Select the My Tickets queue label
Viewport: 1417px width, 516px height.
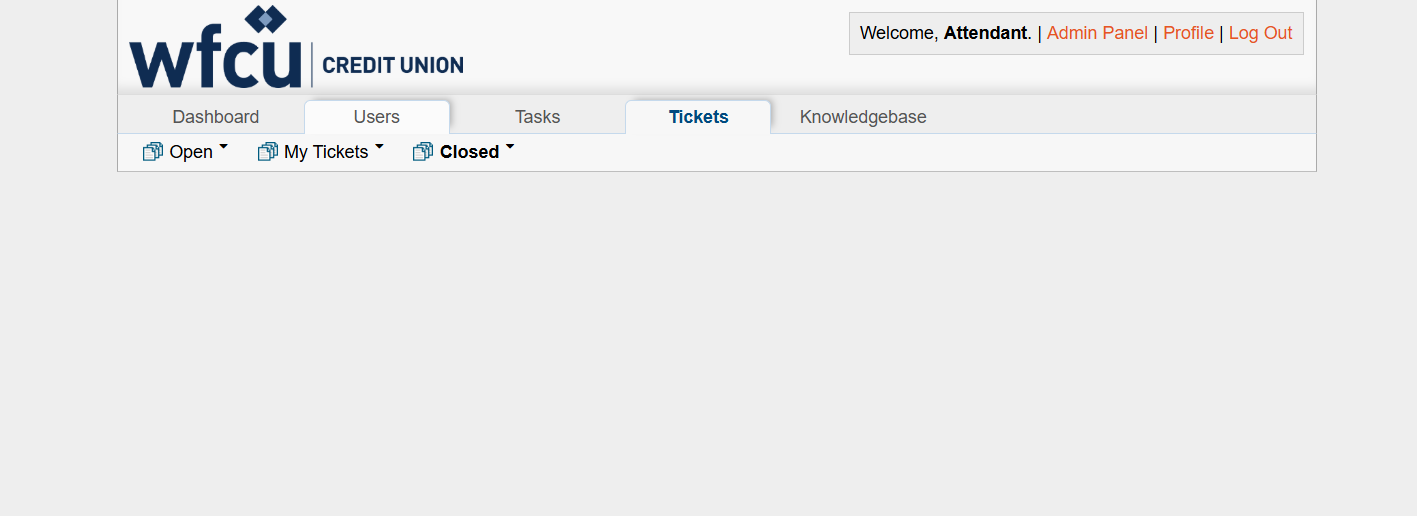(x=326, y=152)
